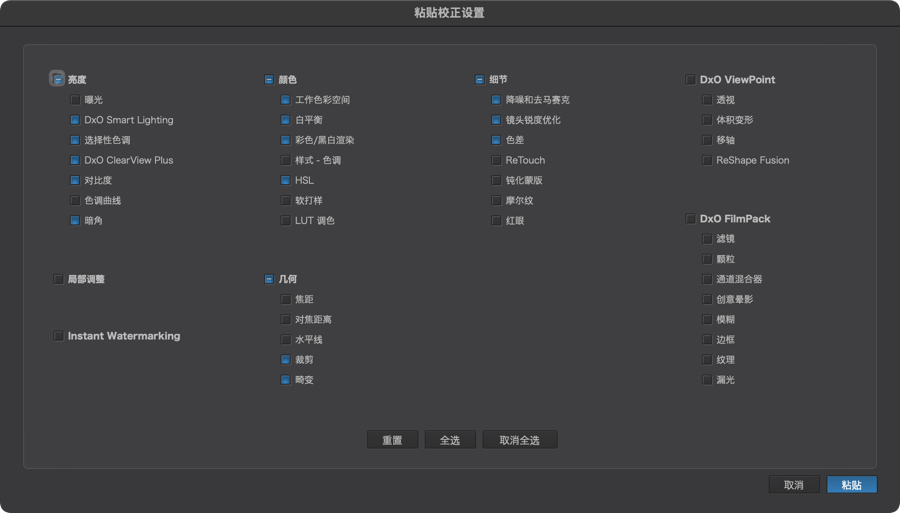Uncheck 暗角 checkbox
The image size is (900, 513).
click(75, 220)
